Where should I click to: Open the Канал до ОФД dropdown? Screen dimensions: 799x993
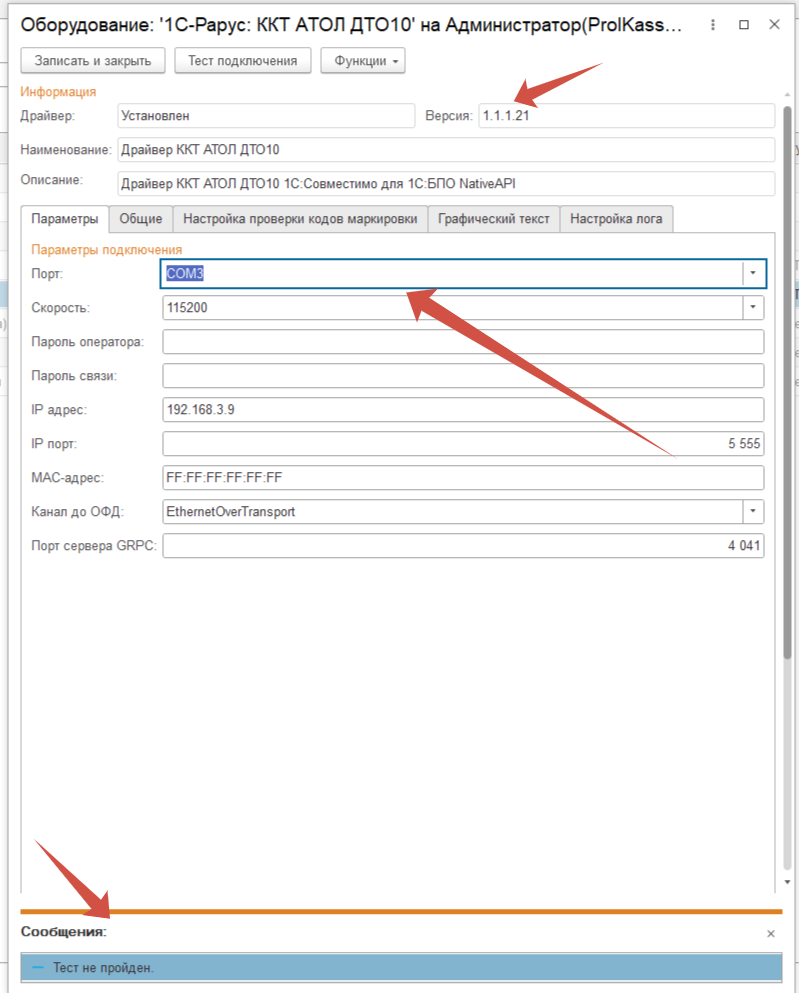754,512
